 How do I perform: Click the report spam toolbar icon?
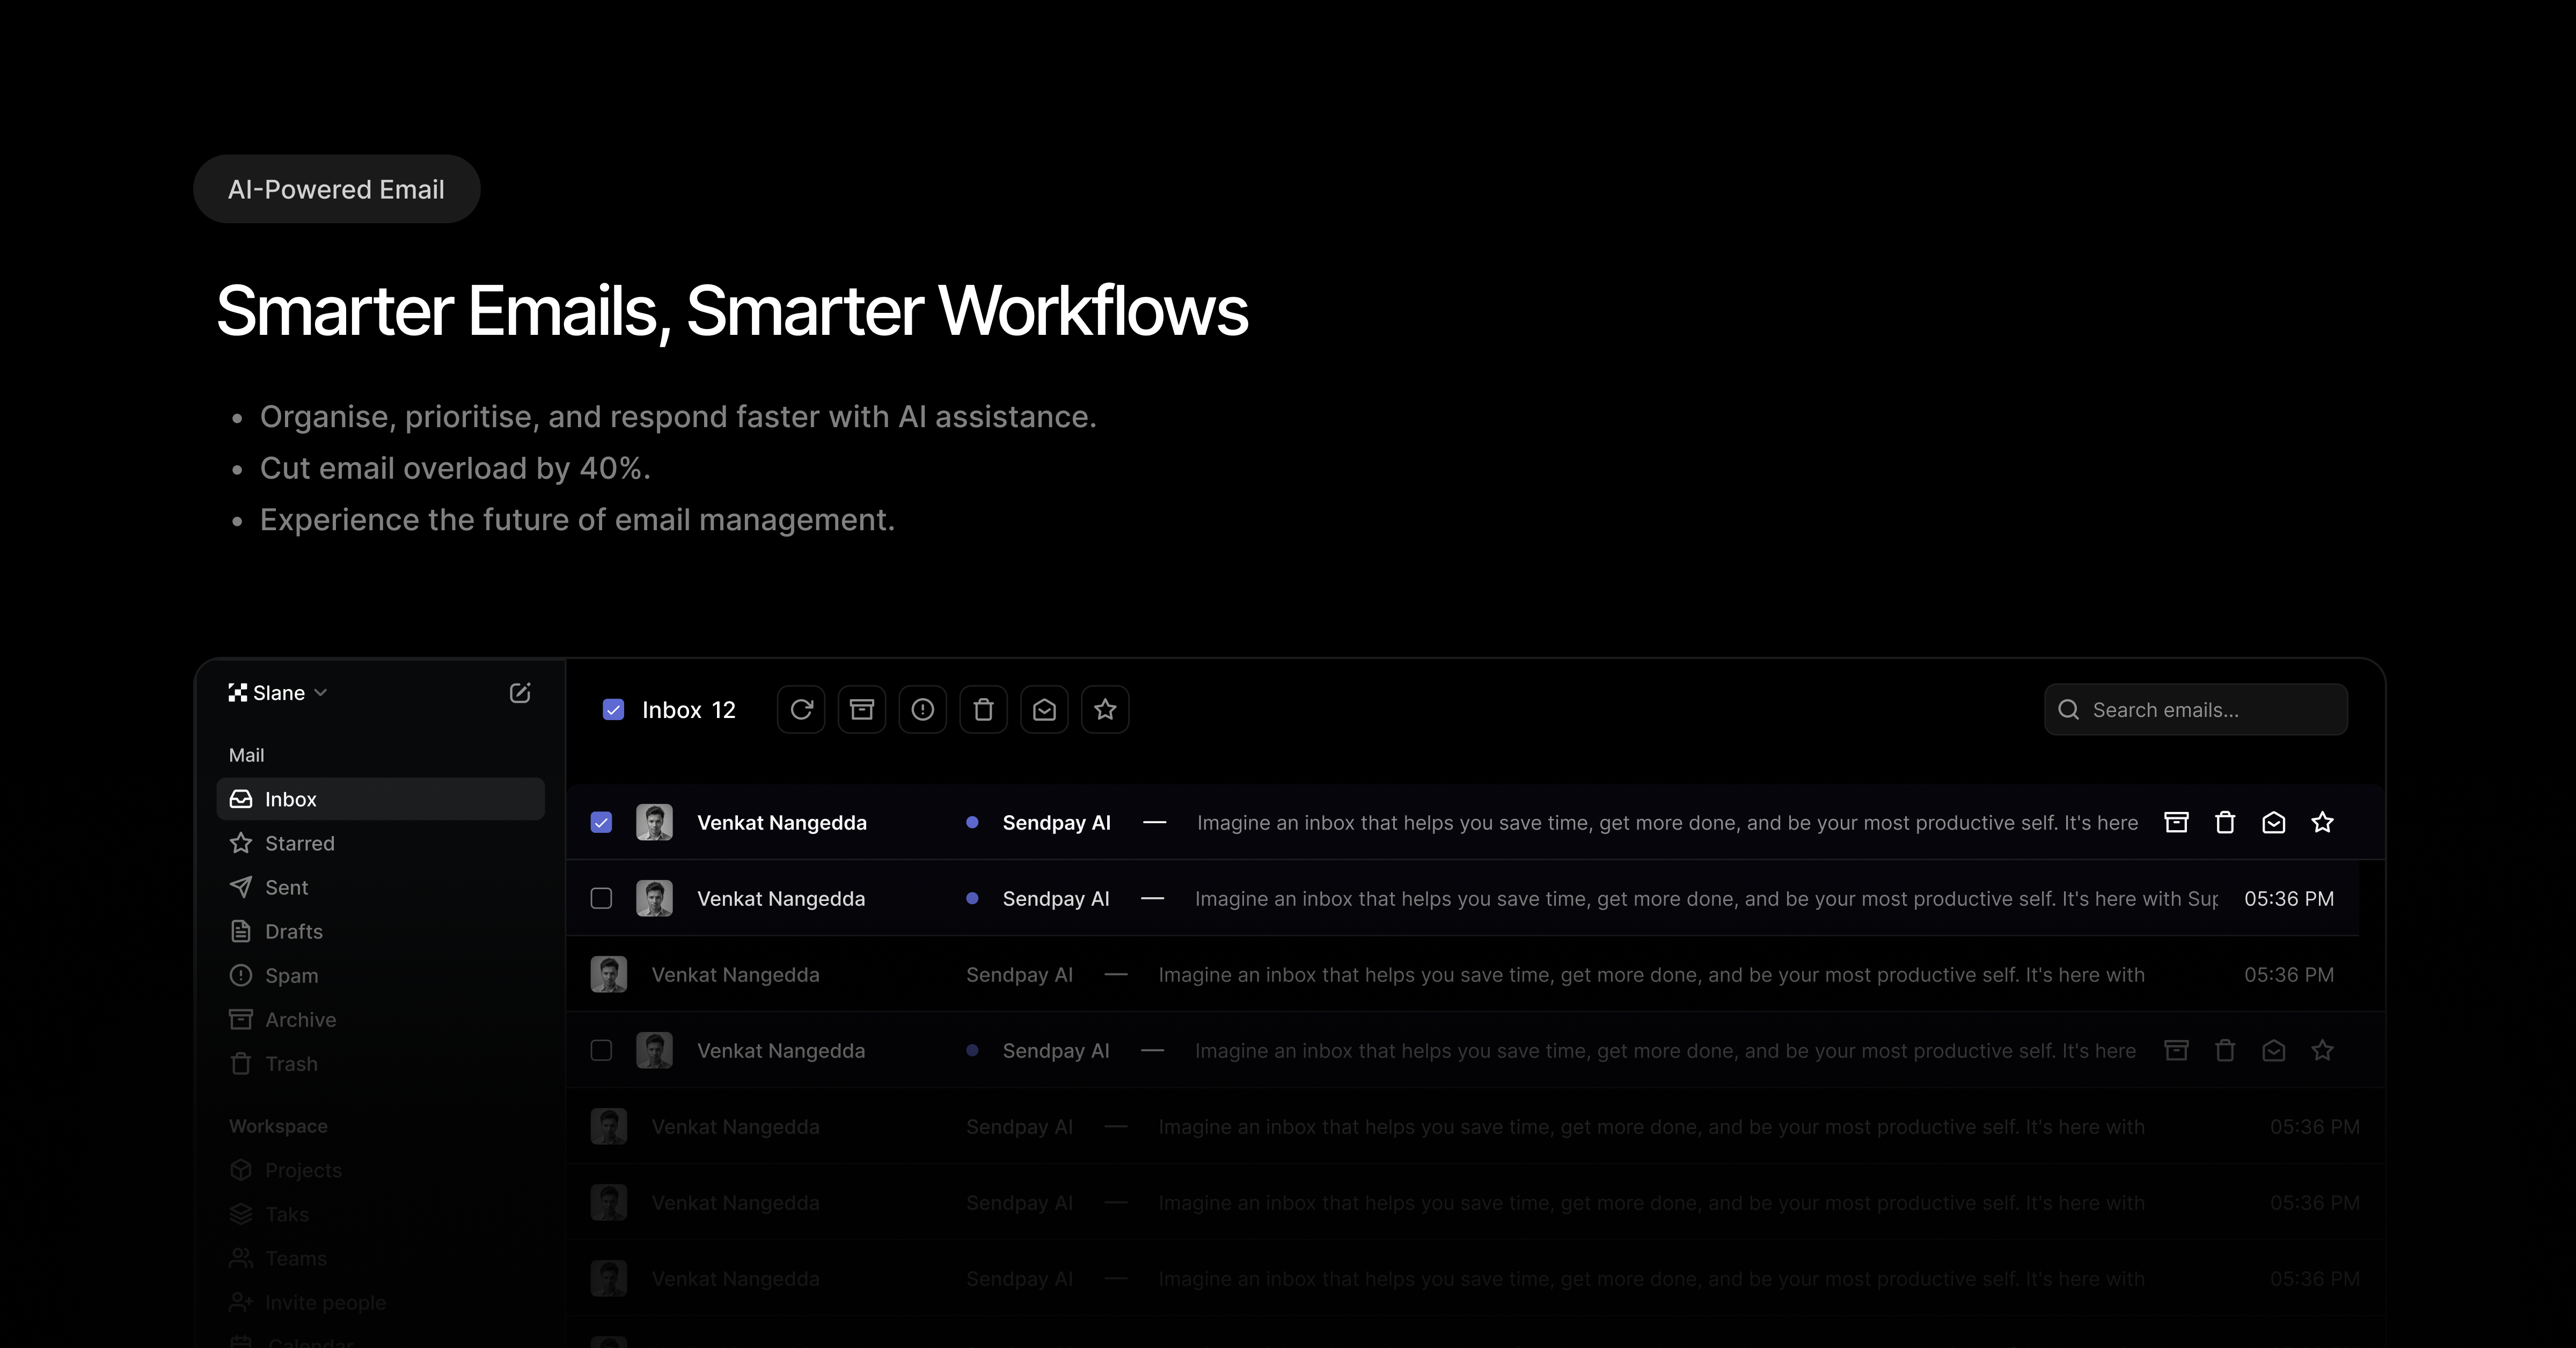[x=923, y=710]
